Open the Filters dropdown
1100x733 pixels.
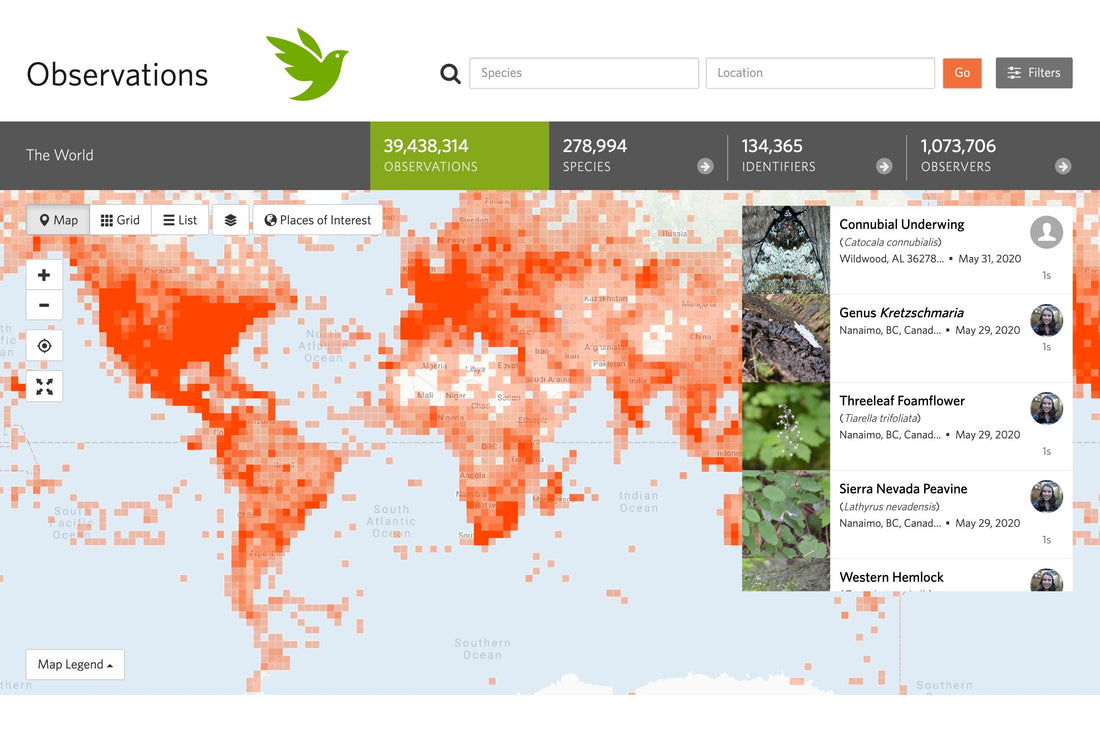coord(1034,73)
